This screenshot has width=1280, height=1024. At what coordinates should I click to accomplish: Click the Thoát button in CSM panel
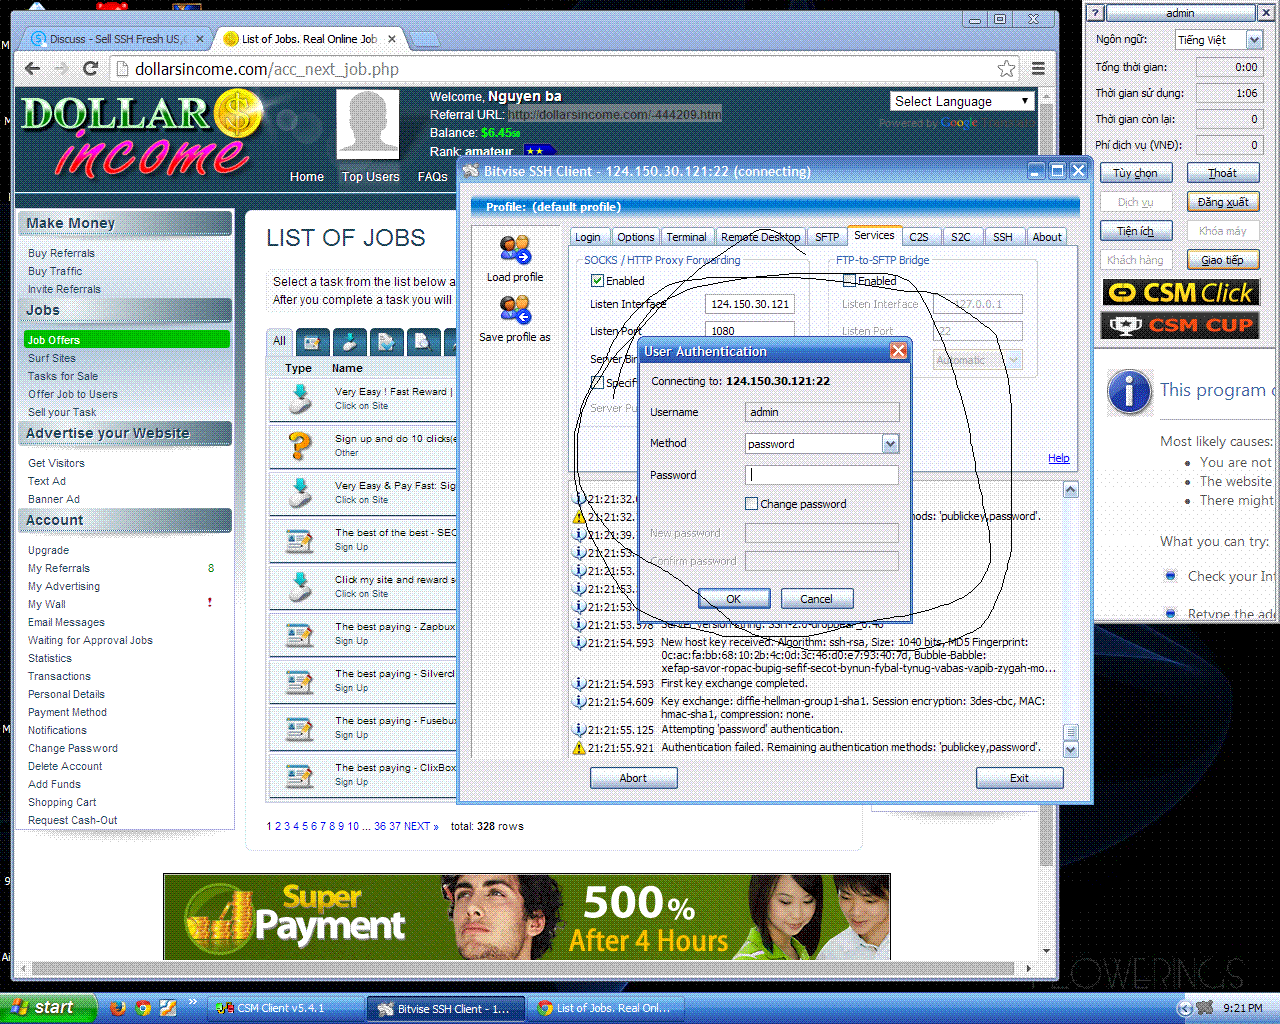pyautogui.click(x=1223, y=173)
